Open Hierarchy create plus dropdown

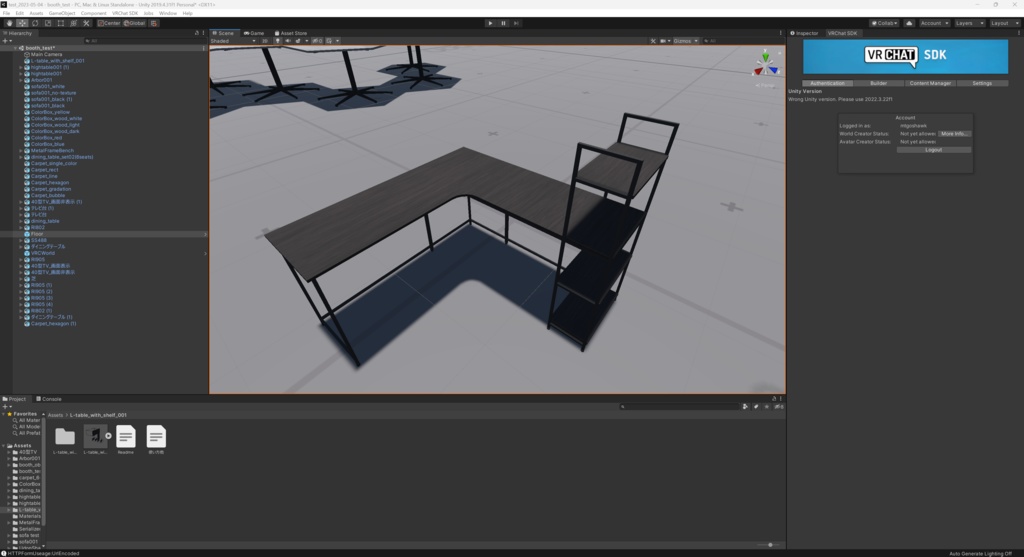(7, 40)
